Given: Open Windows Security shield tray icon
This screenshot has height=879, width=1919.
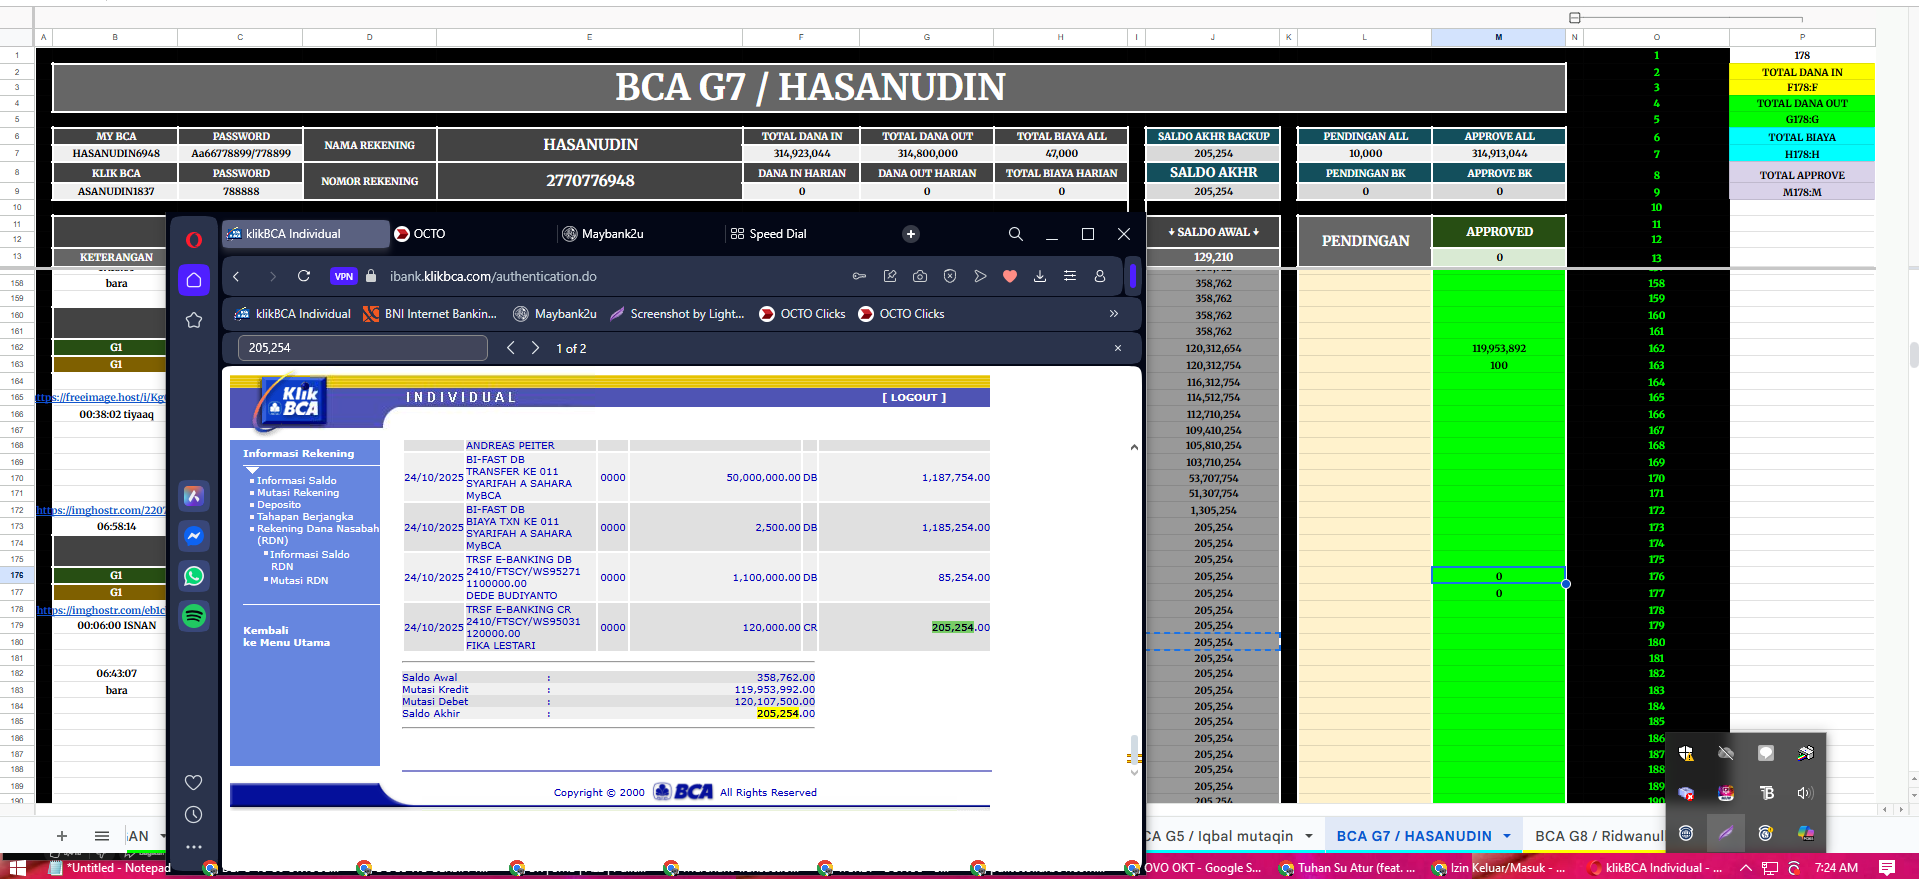Looking at the screenshot, I should pos(1686,753).
